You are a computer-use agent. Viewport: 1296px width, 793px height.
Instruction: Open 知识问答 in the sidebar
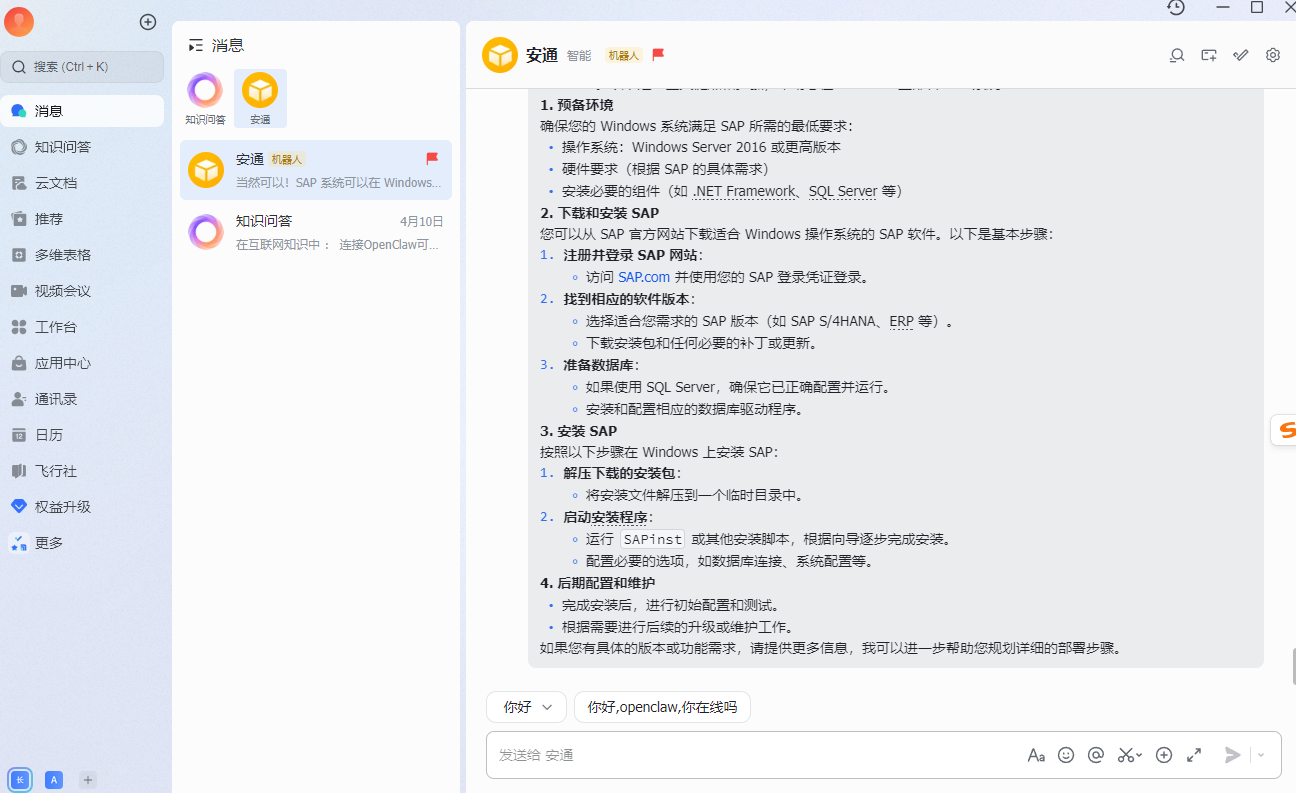pyautogui.click(x=83, y=147)
